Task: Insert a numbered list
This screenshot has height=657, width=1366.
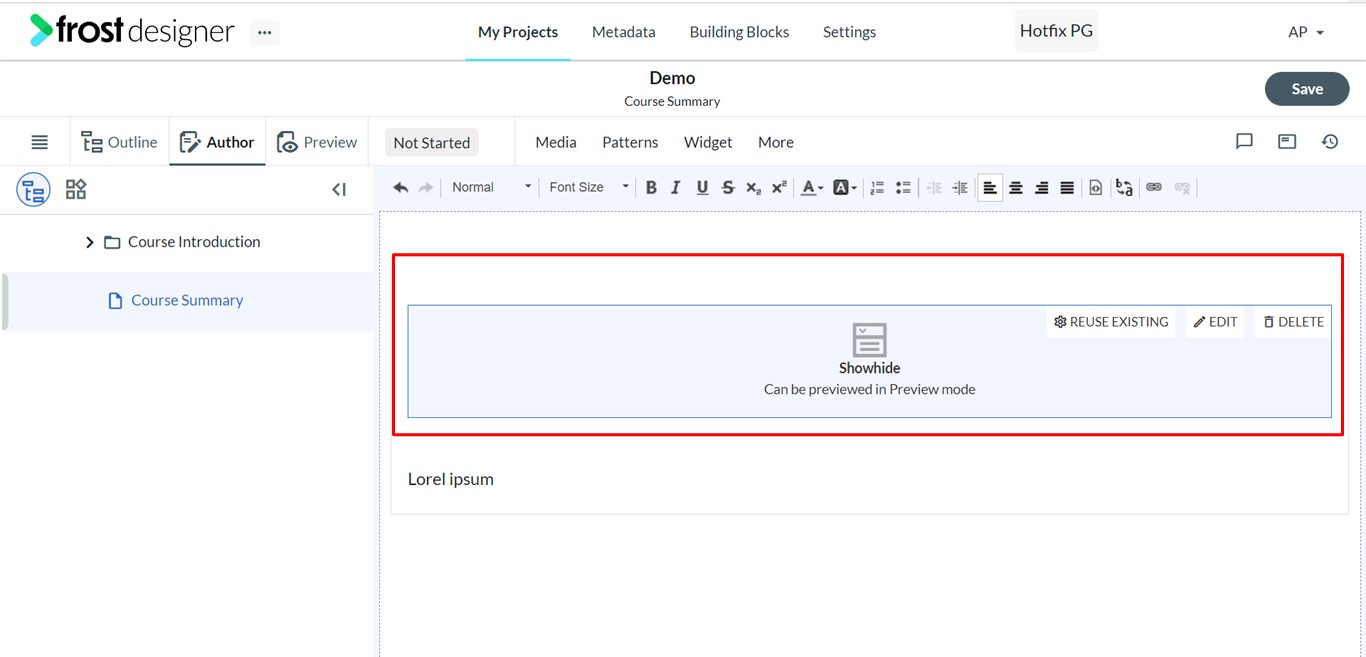Action: click(x=877, y=187)
